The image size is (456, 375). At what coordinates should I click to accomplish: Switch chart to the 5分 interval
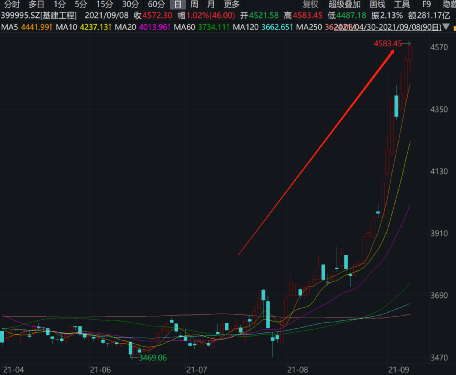coord(81,4)
